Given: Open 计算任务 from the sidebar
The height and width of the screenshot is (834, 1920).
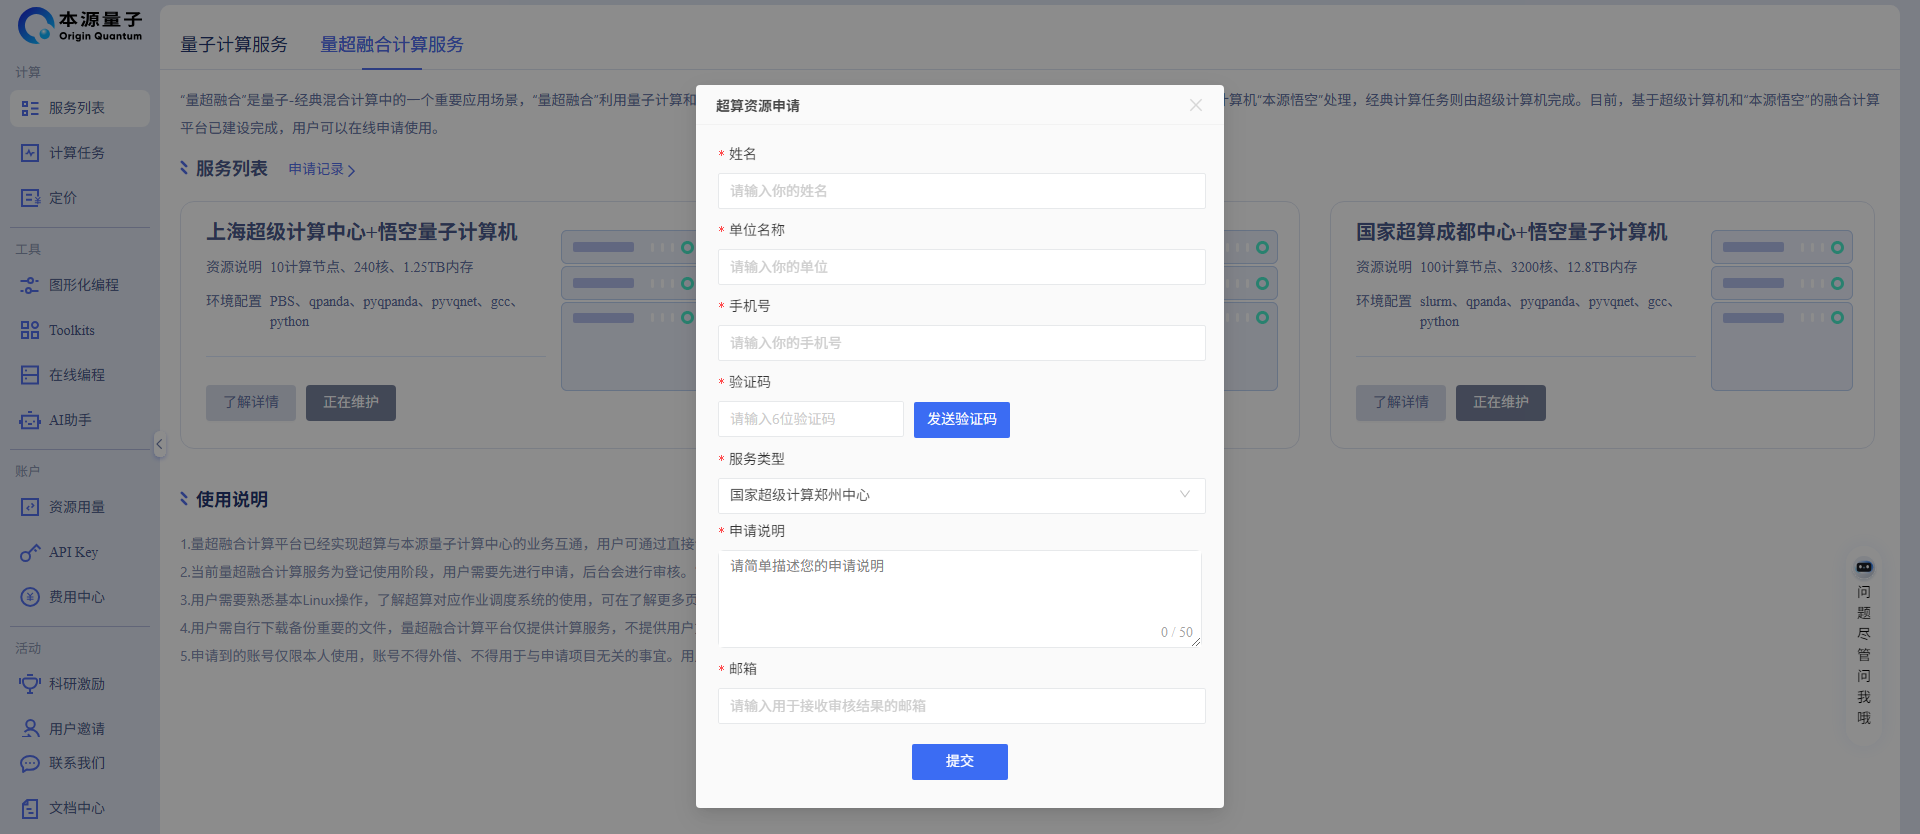Looking at the screenshot, I should point(30,153).
